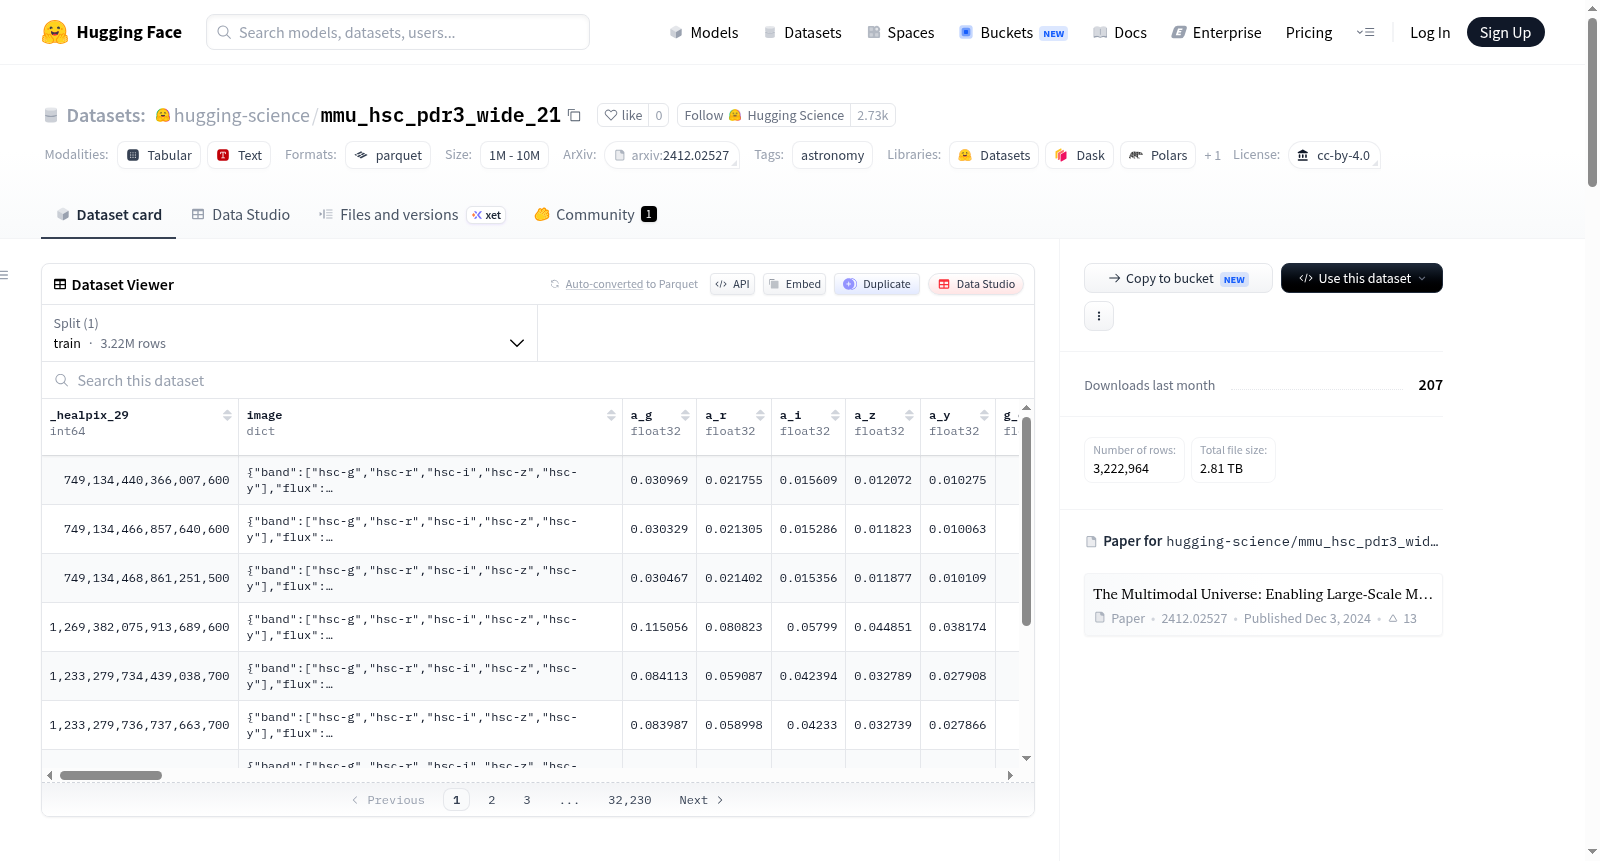Click sort icon on a_i column

coord(835,415)
